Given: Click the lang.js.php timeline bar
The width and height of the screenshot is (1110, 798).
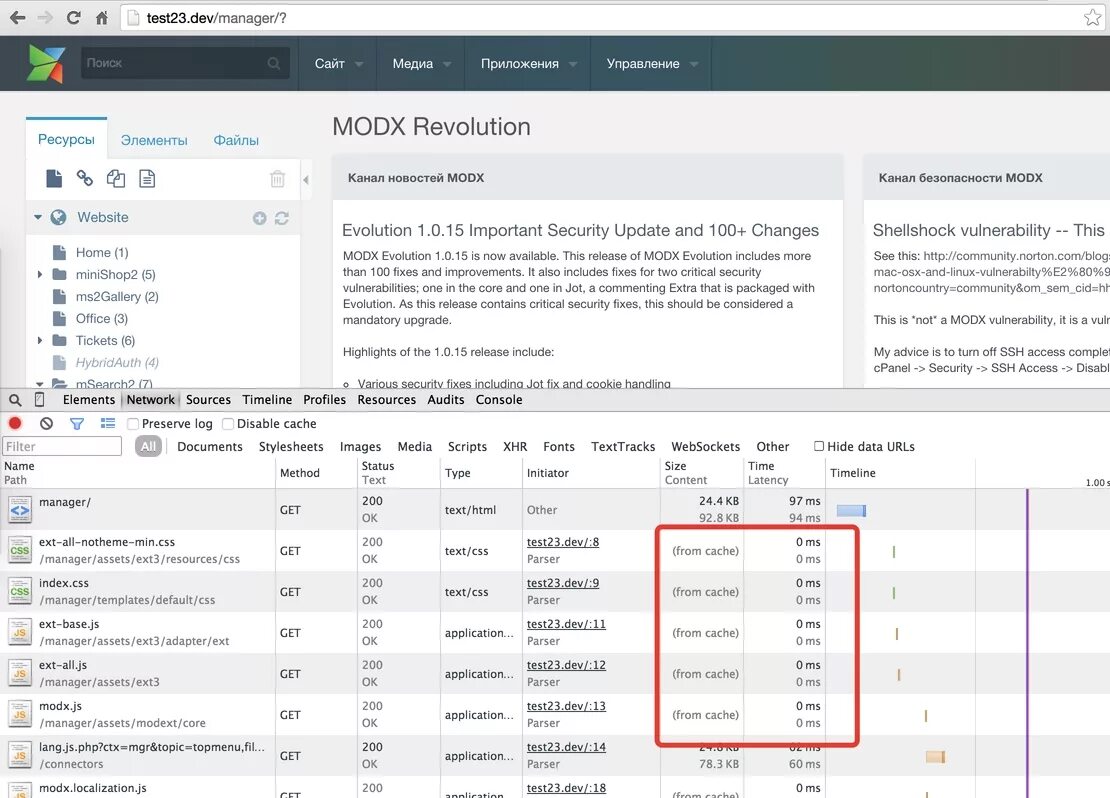Looking at the screenshot, I should click(935, 757).
